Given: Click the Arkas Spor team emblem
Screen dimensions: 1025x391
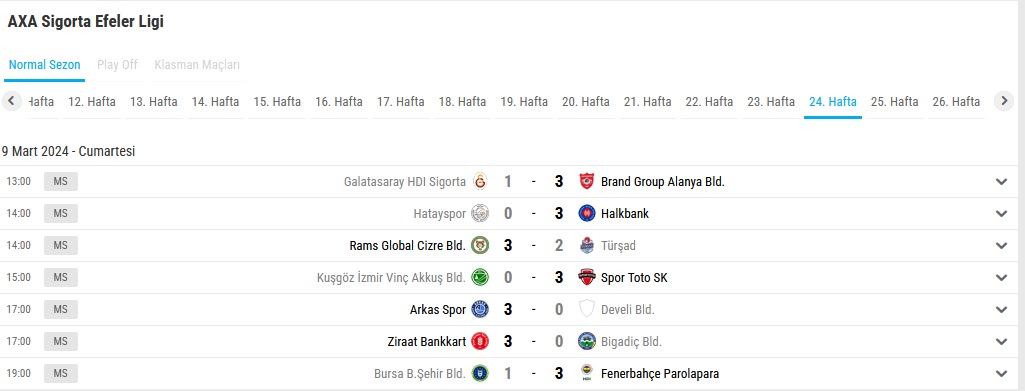Looking at the screenshot, I should 480,309.
